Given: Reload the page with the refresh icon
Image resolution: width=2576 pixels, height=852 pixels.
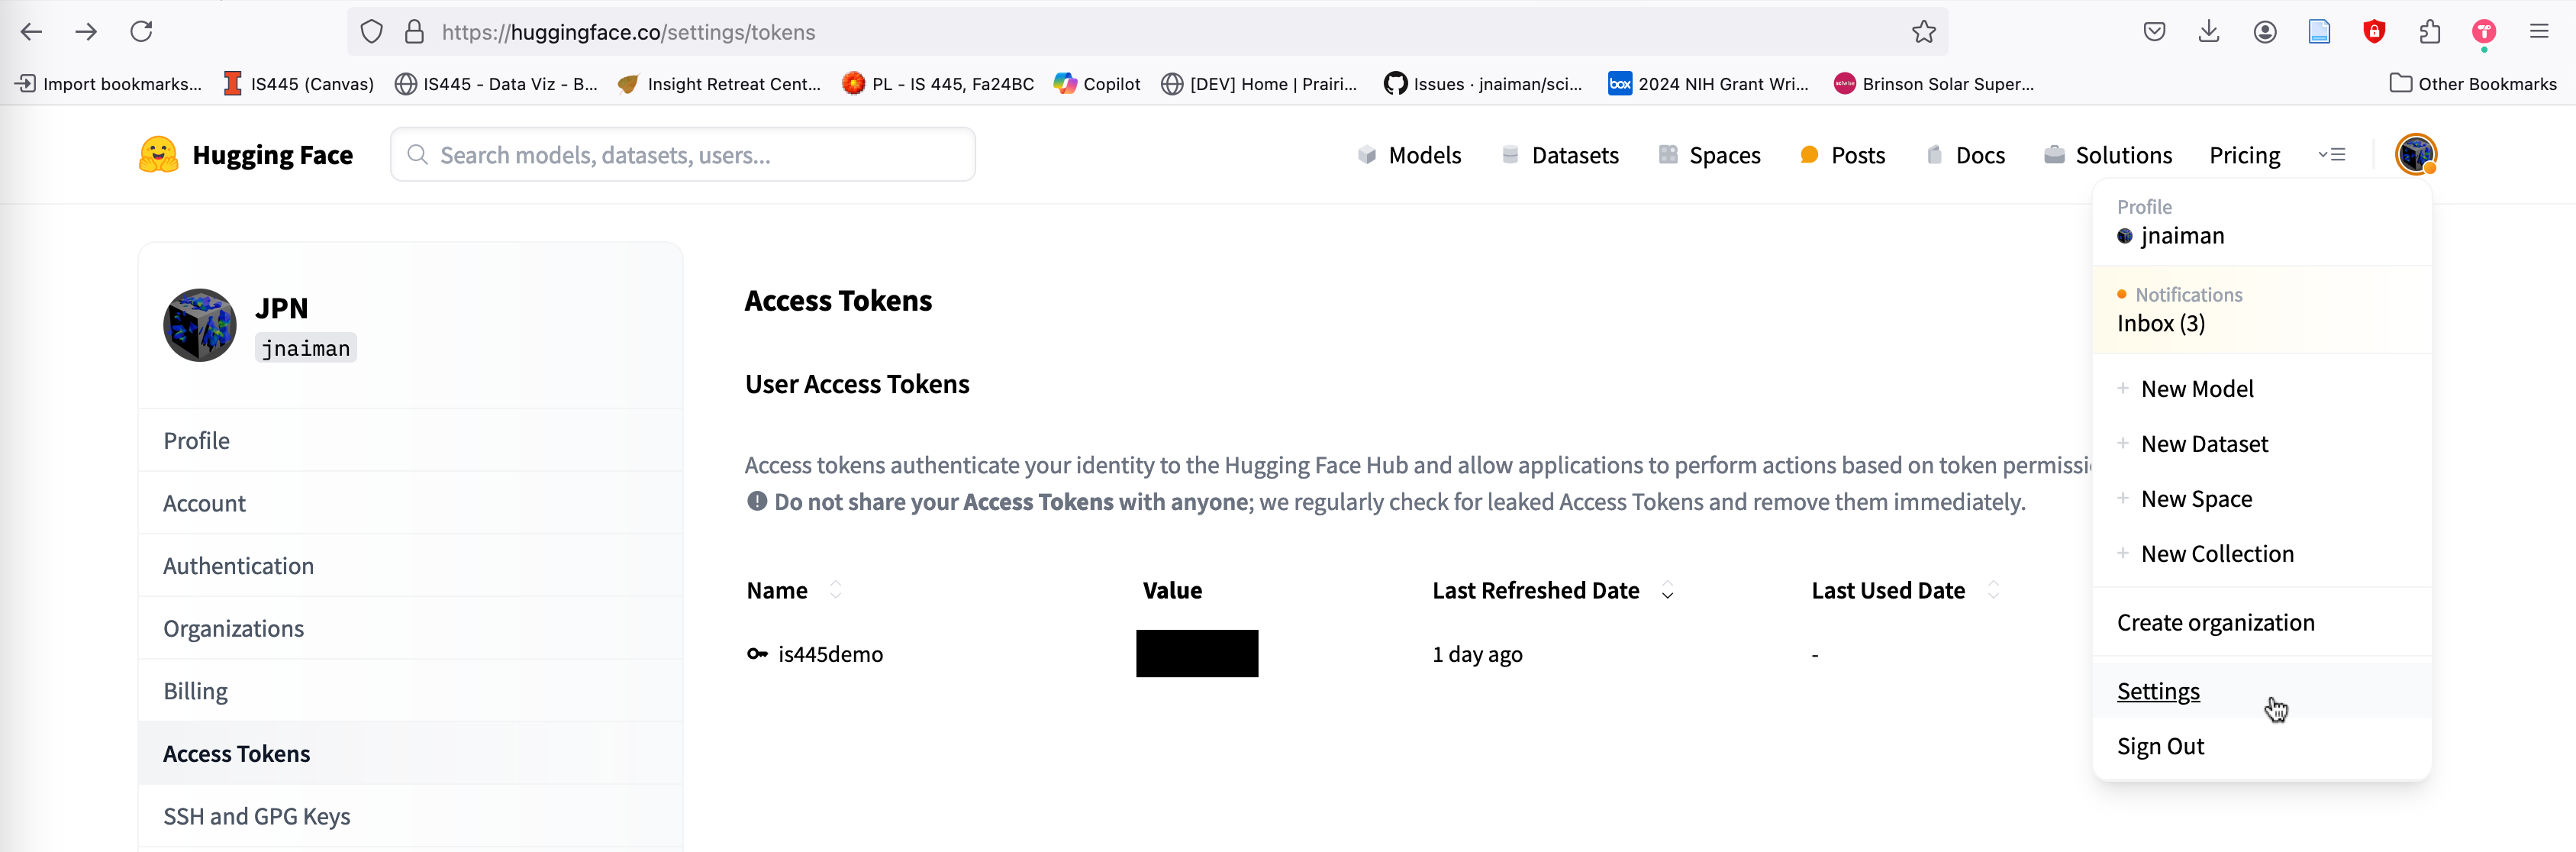Looking at the screenshot, I should pyautogui.click(x=141, y=32).
